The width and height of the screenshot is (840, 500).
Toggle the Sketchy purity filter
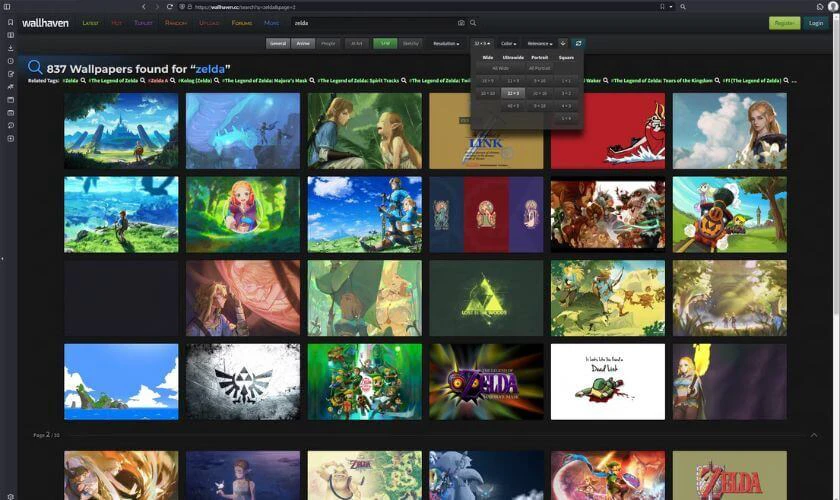411,43
